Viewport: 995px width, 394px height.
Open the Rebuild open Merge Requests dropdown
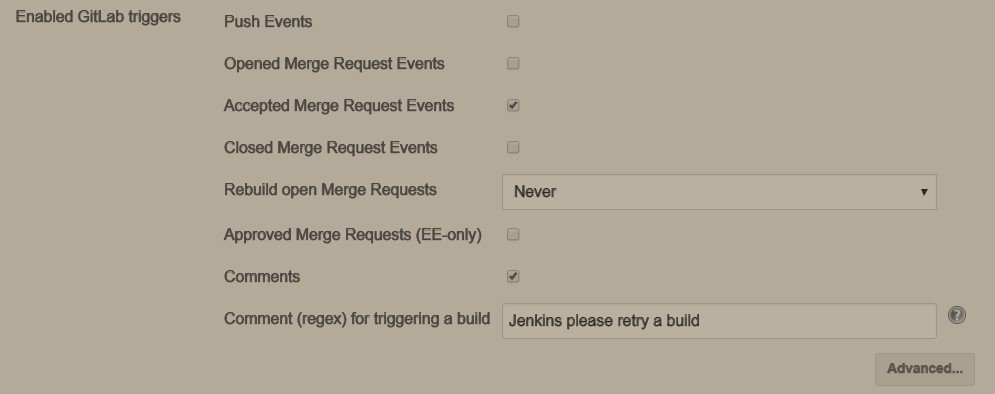coord(719,192)
